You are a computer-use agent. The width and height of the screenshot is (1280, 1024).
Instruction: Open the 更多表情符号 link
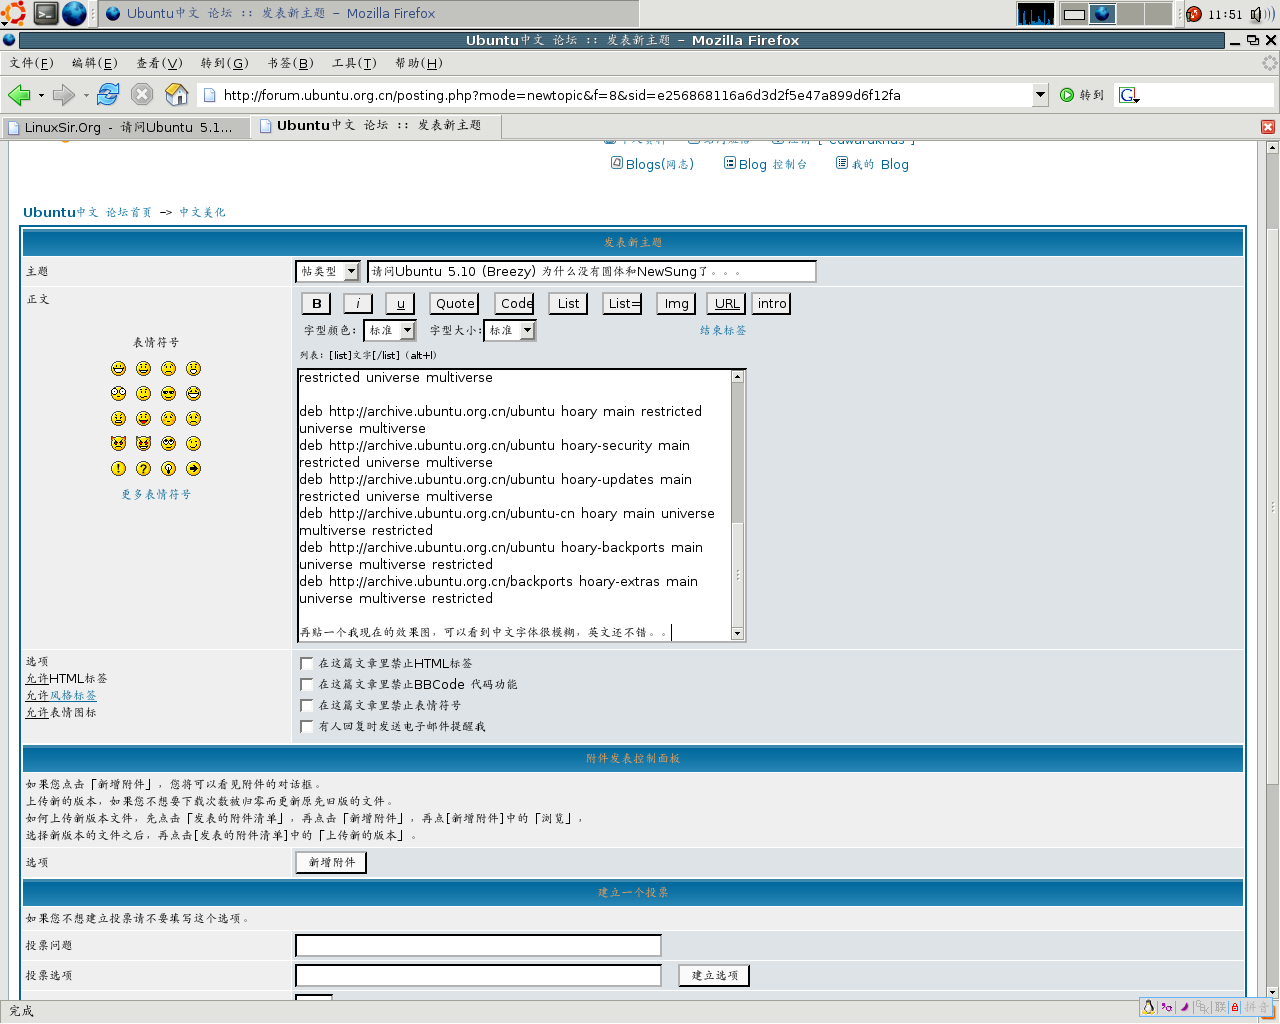(156, 494)
